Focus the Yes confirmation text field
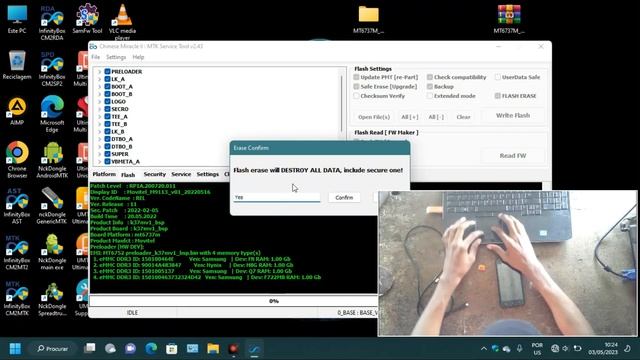The image size is (640, 360). [277, 198]
